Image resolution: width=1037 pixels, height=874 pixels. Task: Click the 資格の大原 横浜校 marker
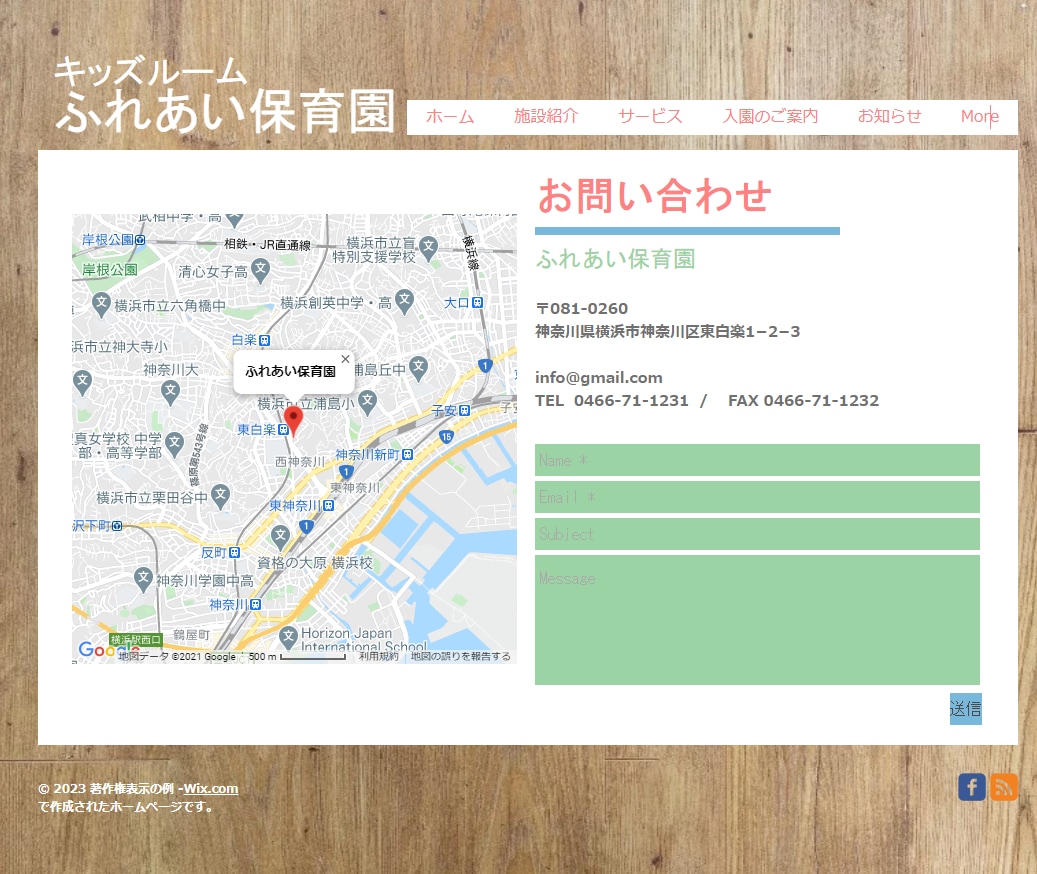[280, 536]
